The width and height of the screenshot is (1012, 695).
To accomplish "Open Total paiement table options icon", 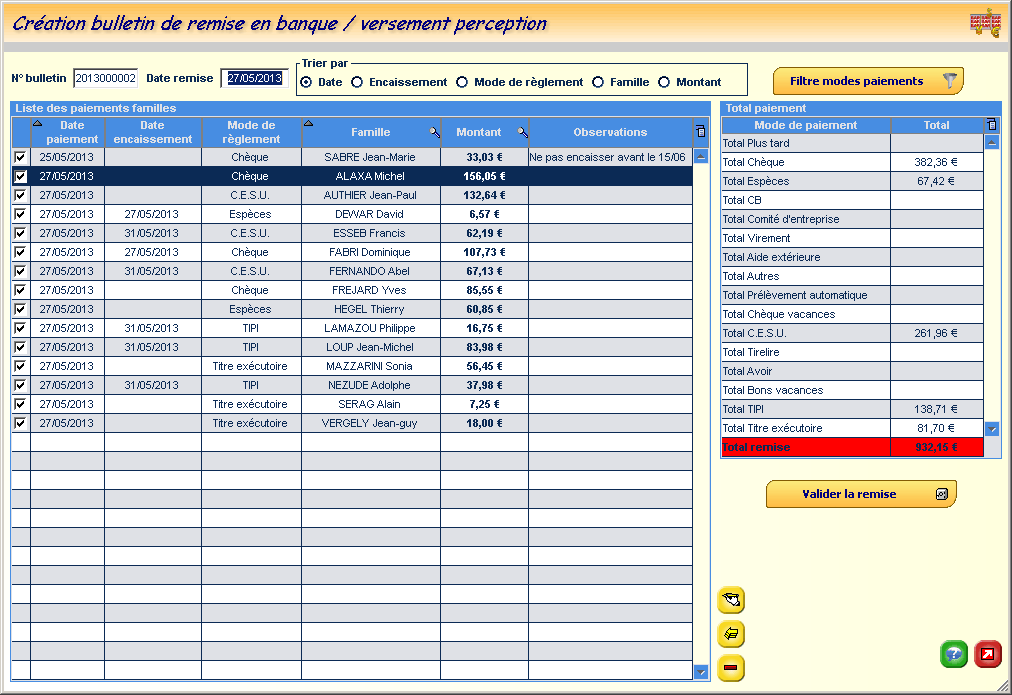I will [991, 125].
